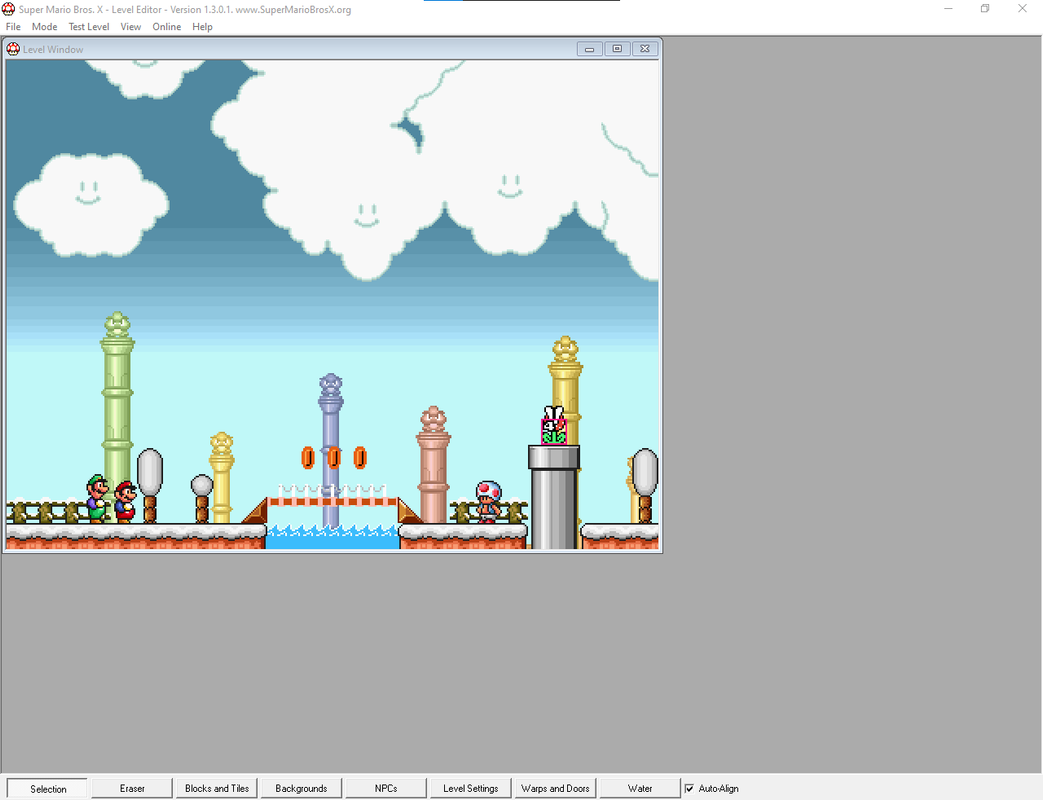Click the SMBX application icon in title bar
1043x800 pixels.
click(8, 9)
